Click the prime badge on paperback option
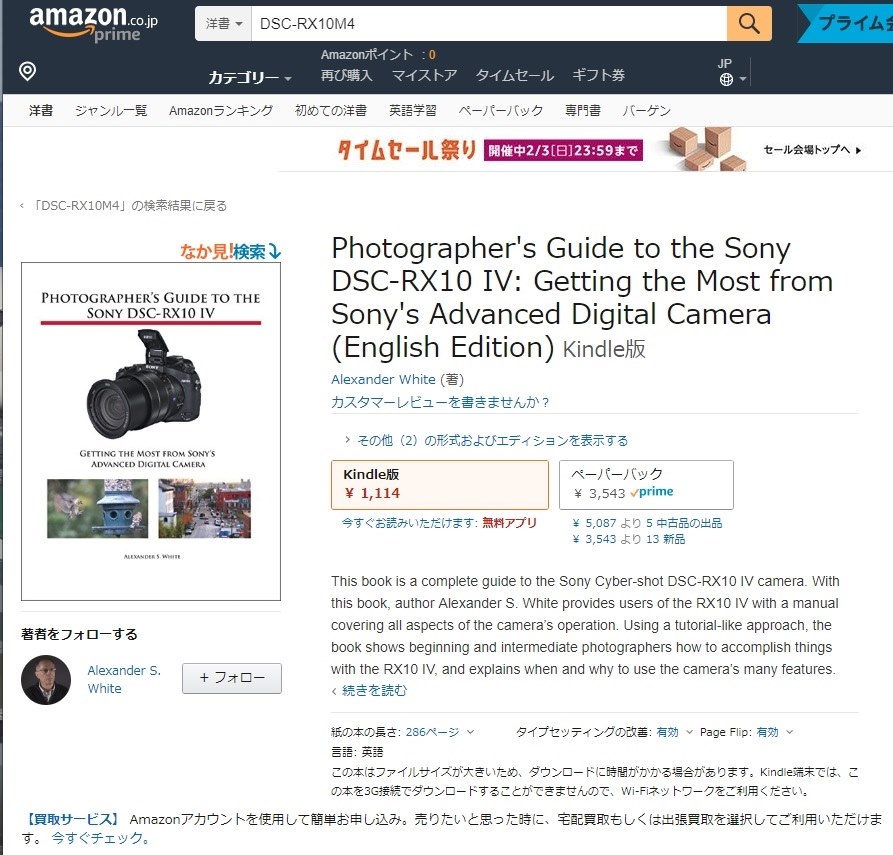 652,492
